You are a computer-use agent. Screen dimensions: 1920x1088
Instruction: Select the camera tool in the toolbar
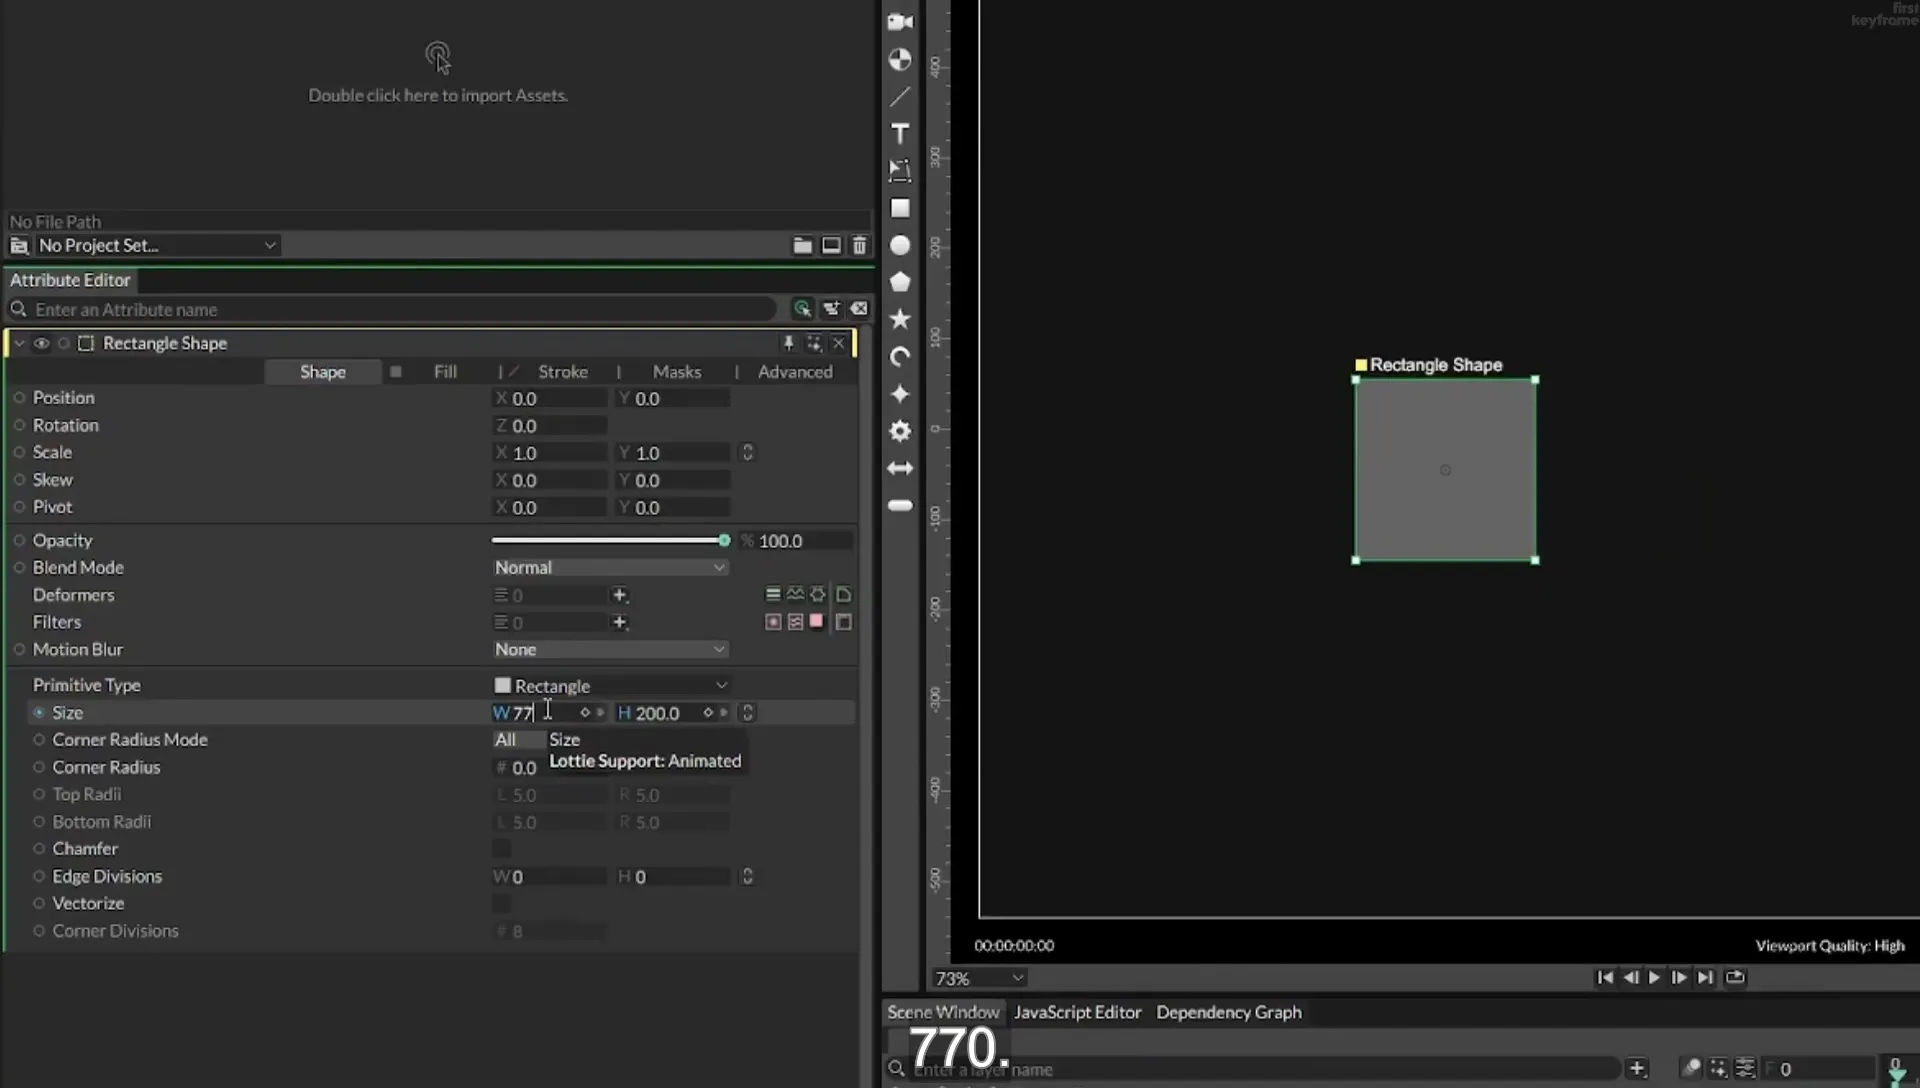click(x=900, y=22)
